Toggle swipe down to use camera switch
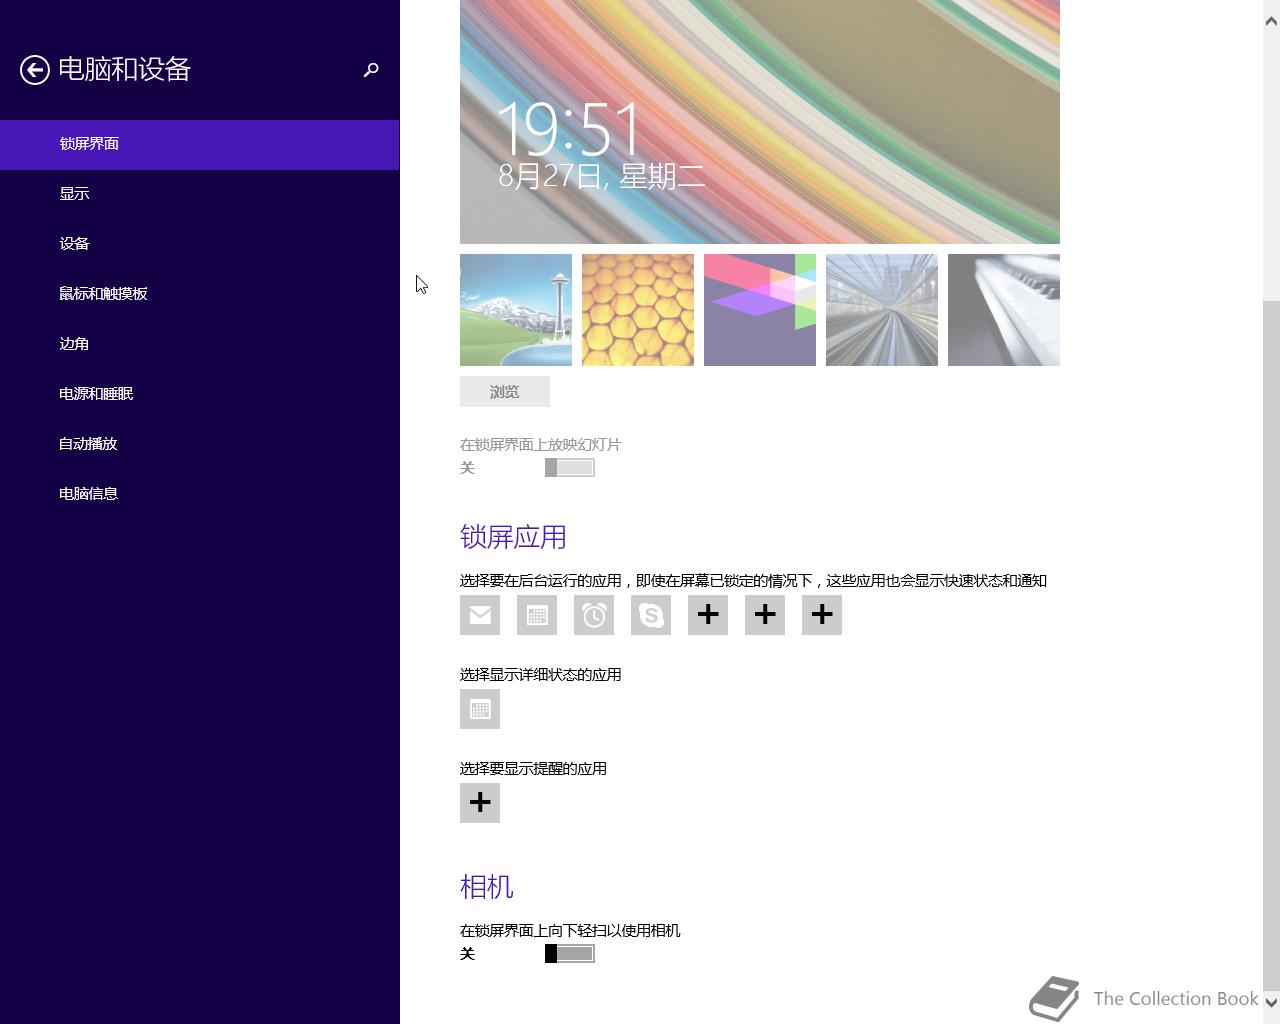Viewport: 1280px width, 1024px height. 570,954
